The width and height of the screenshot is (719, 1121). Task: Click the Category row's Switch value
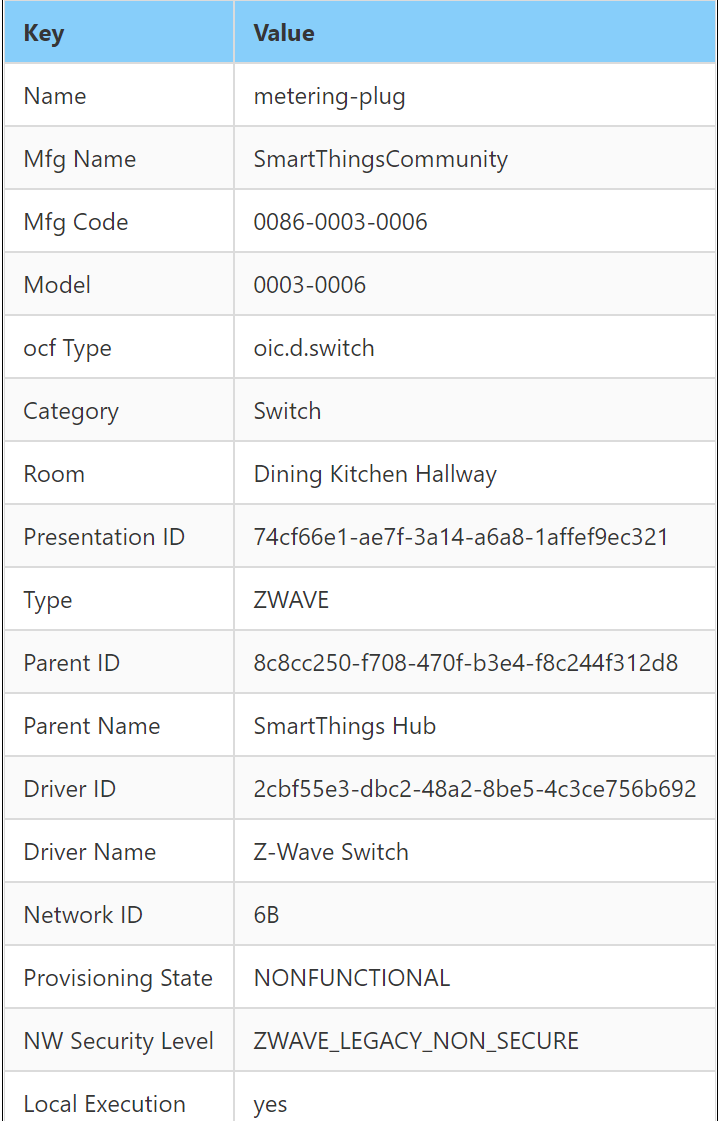pos(287,411)
